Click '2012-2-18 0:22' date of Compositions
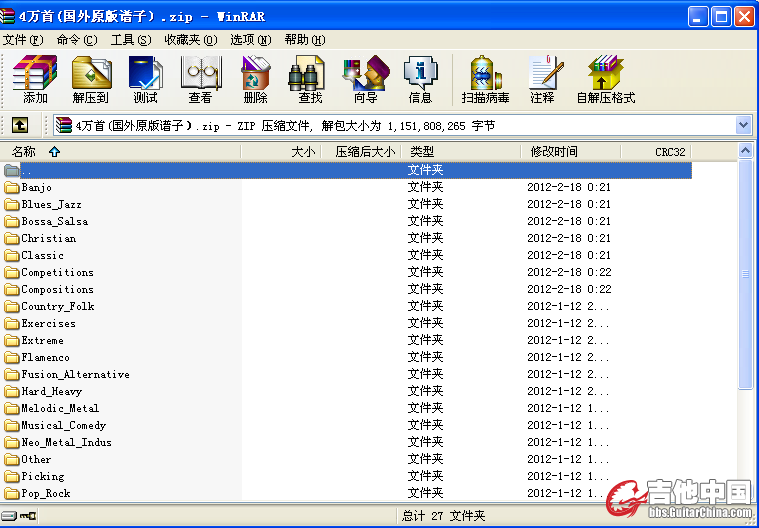The height and width of the screenshot is (528, 759). pos(569,289)
